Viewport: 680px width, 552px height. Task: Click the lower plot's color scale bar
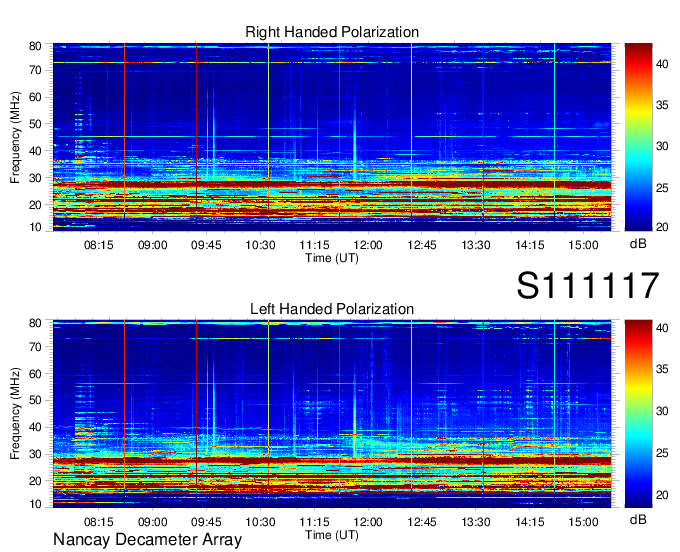(638, 413)
